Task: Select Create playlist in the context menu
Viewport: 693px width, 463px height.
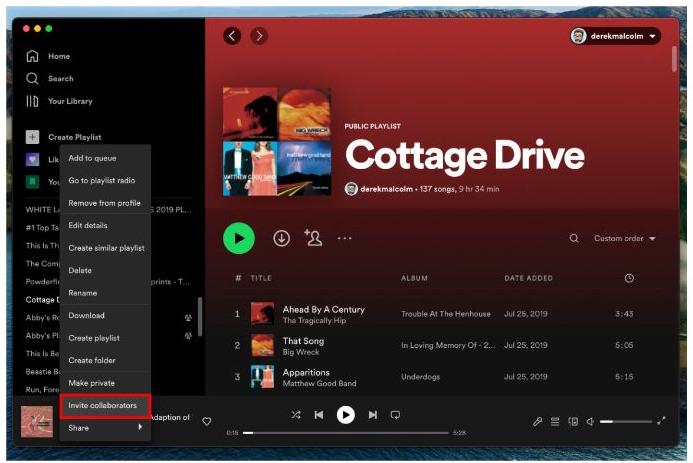Action: click(105, 338)
